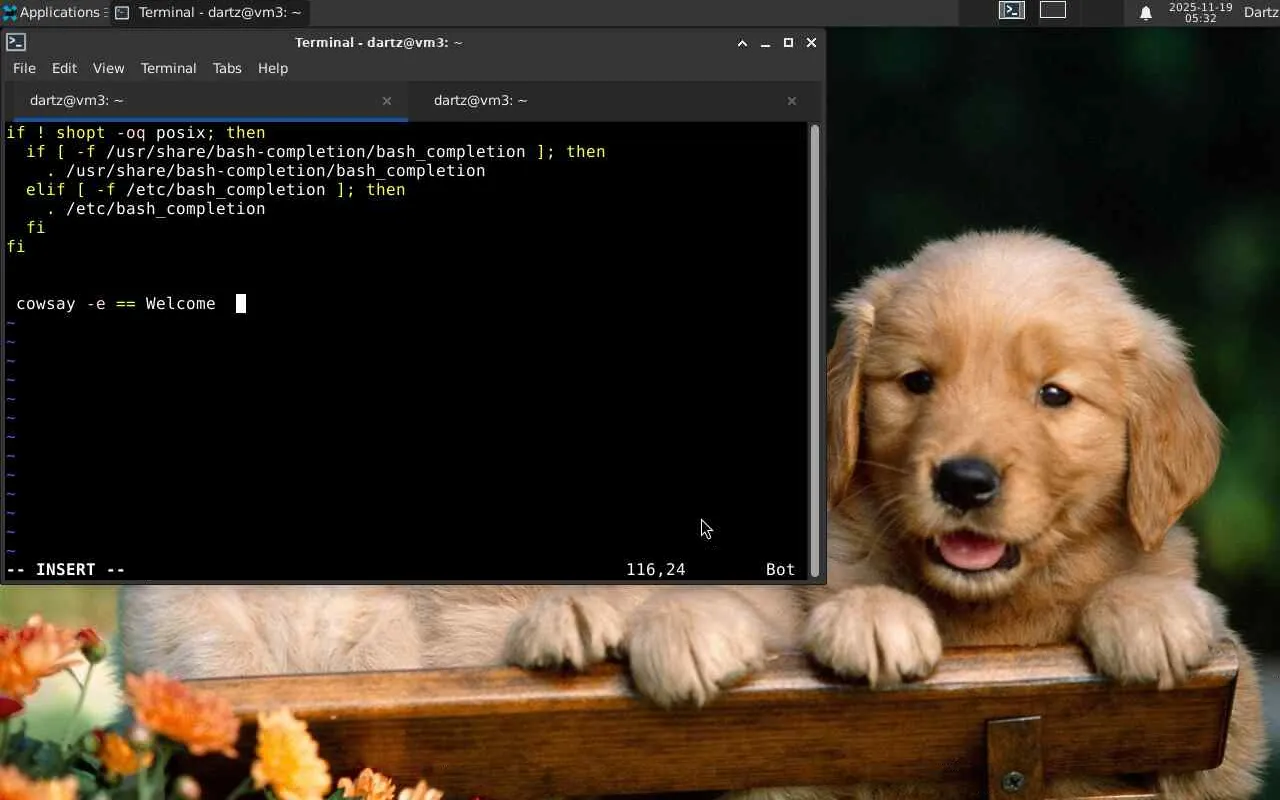Switch to the empty second workspace
Screen dimensions: 1280x800
1053,11
